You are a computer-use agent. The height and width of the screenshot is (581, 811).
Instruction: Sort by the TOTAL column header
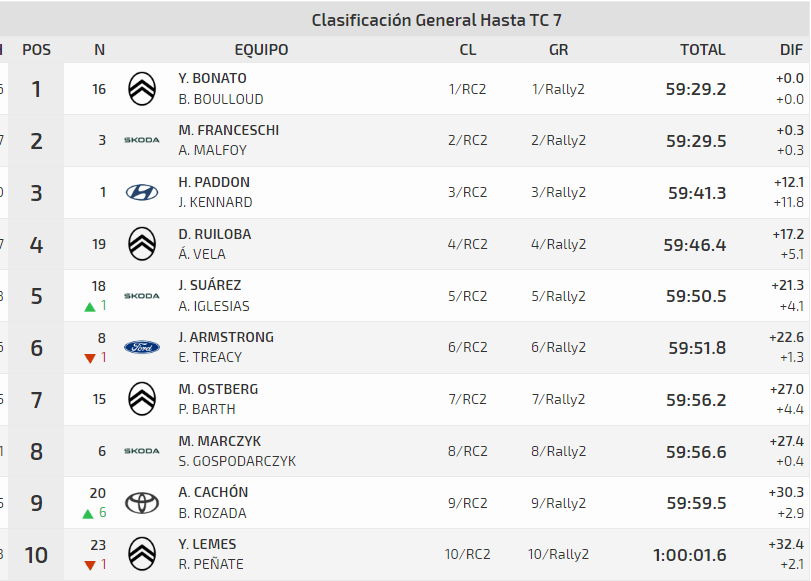[702, 50]
